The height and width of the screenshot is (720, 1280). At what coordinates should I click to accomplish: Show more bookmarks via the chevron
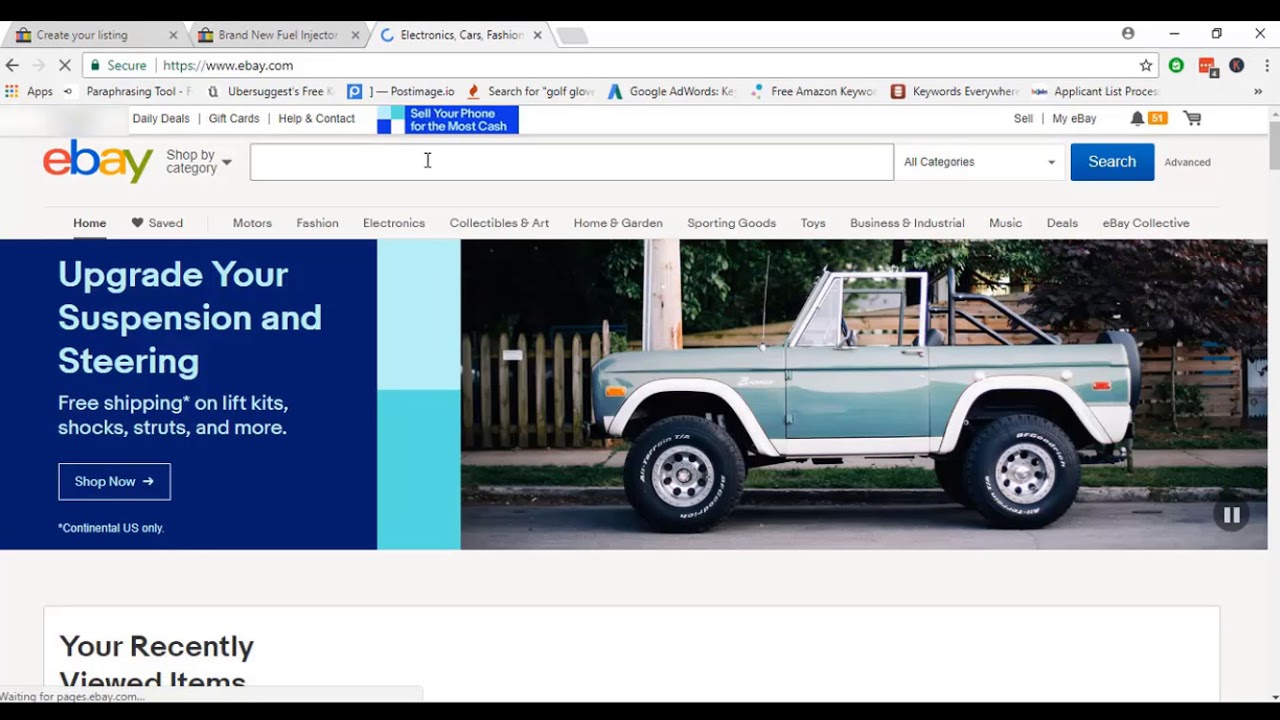coord(1258,91)
